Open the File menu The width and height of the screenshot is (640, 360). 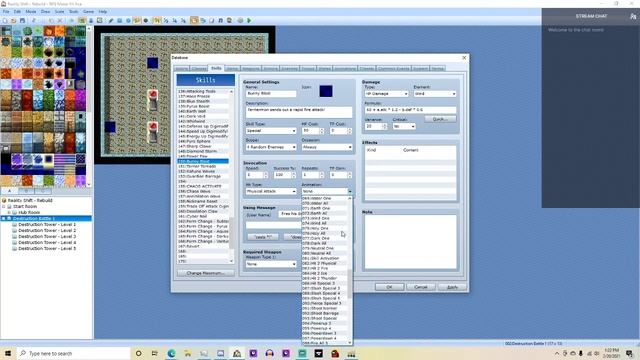(x=6, y=11)
